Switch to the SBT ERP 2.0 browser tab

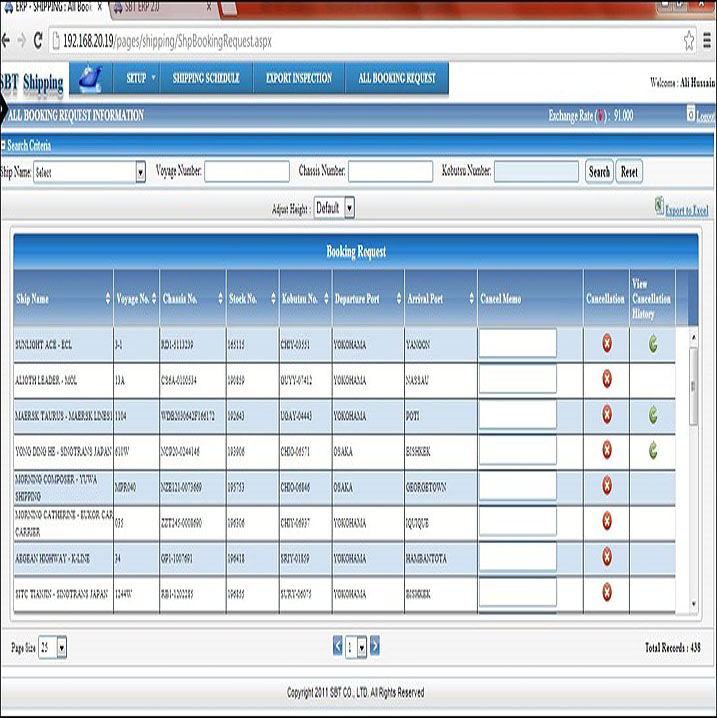(163, 7)
